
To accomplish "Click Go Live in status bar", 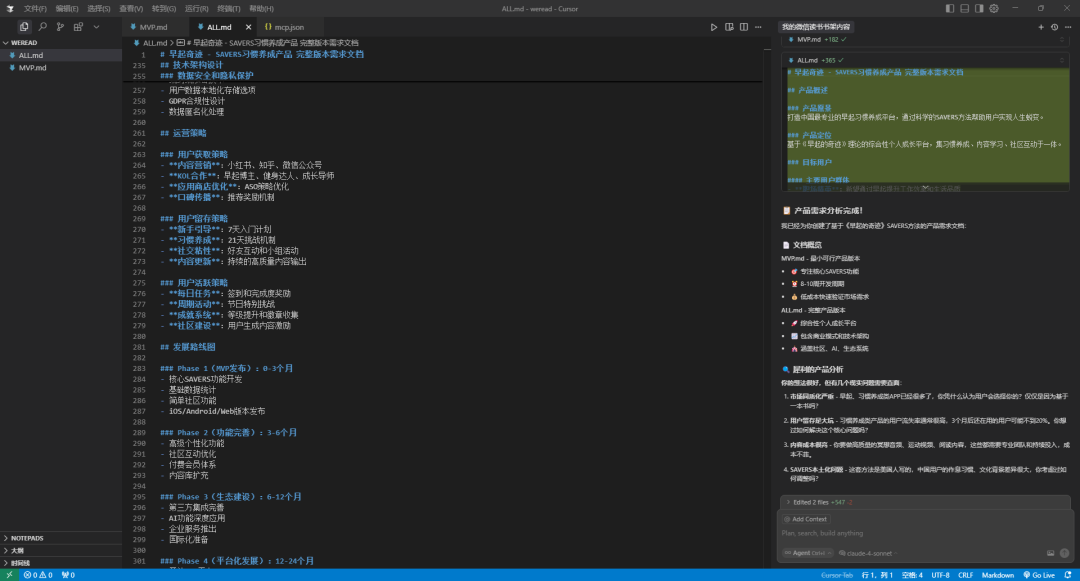I will point(1039,575).
